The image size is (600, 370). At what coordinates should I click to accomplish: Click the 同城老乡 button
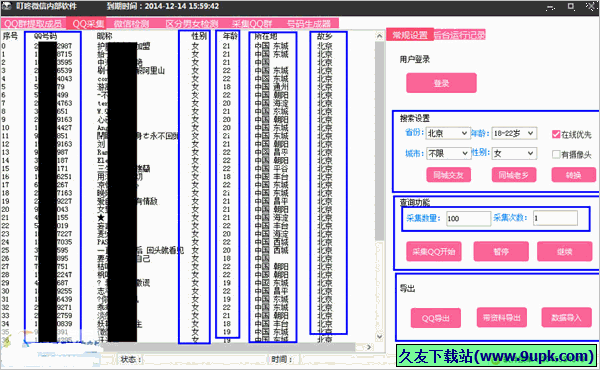pyautogui.click(x=514, y=175)
